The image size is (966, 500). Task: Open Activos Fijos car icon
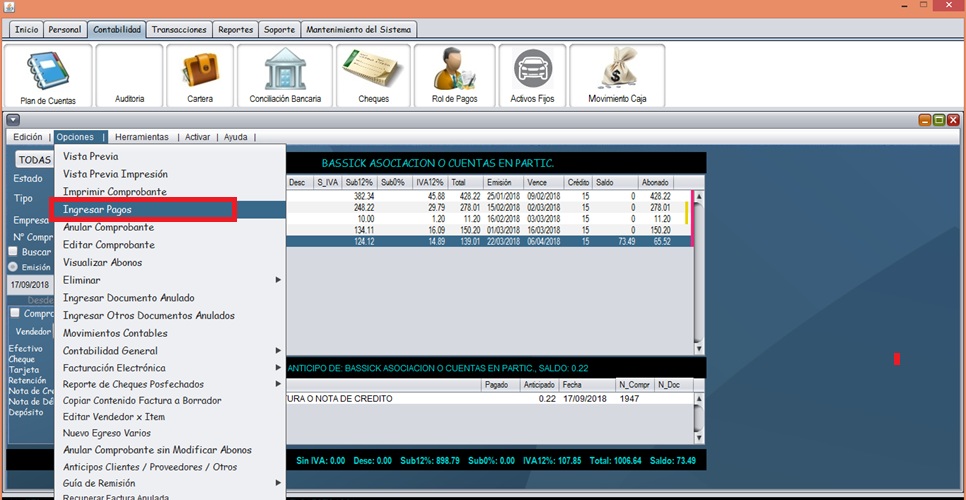[532, 76]
